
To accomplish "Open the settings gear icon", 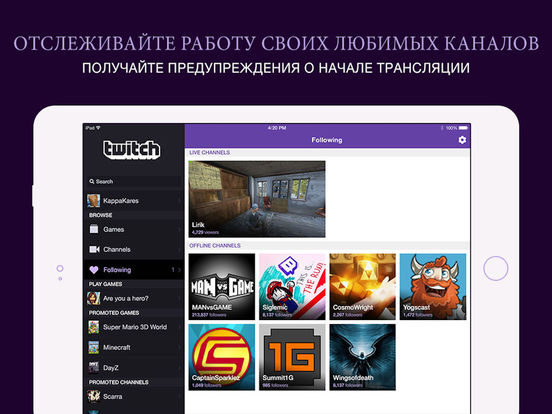I will [462, 140].
